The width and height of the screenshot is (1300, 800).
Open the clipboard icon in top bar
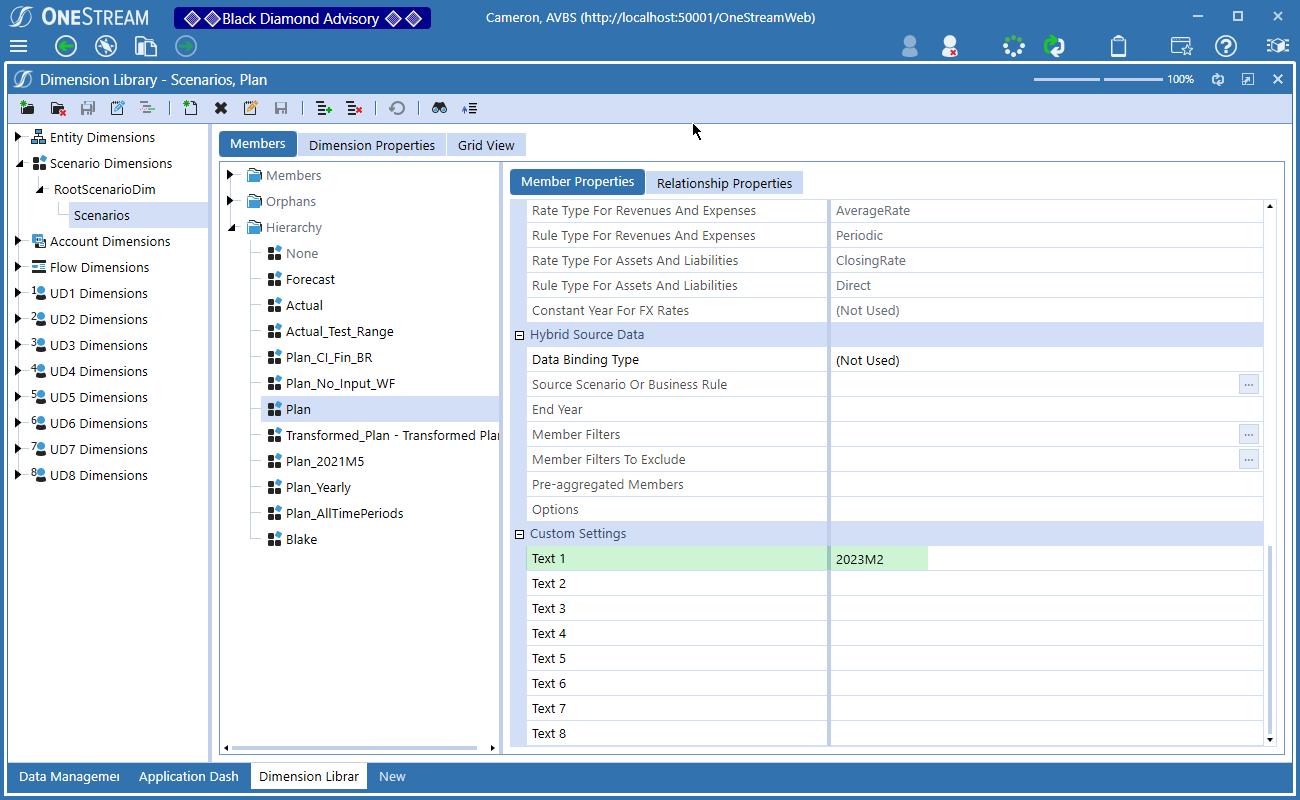click(x=1119, y=46)
